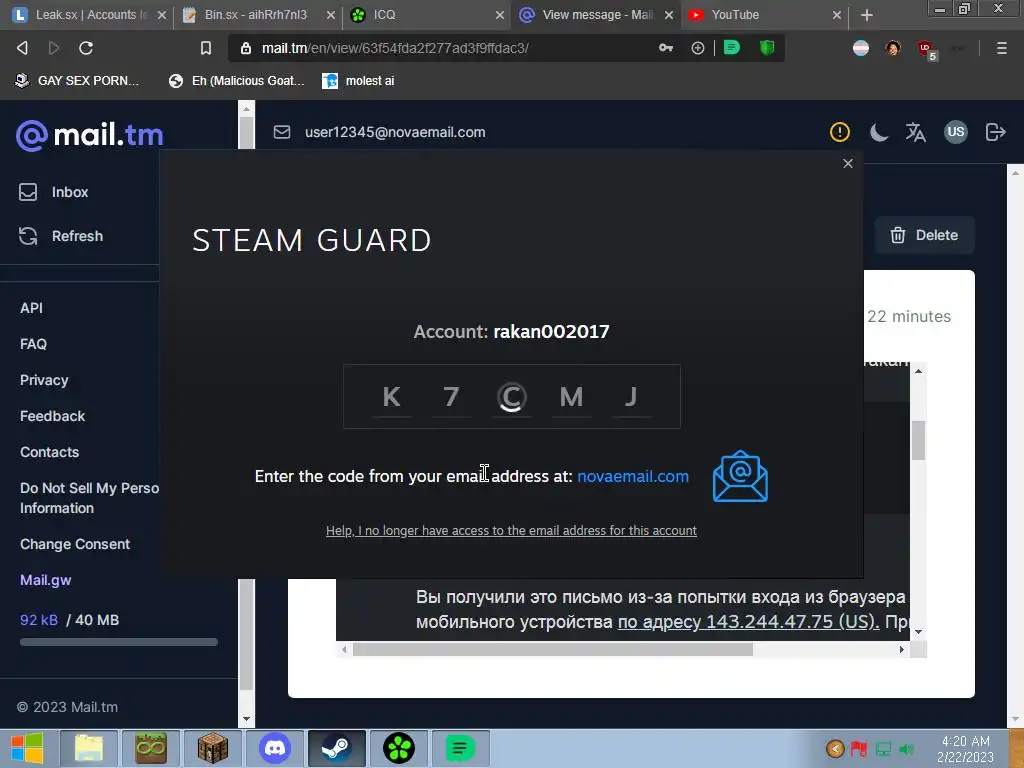Switch to the Bin.sx tab

pyautogui.click(x=257, y=14)
